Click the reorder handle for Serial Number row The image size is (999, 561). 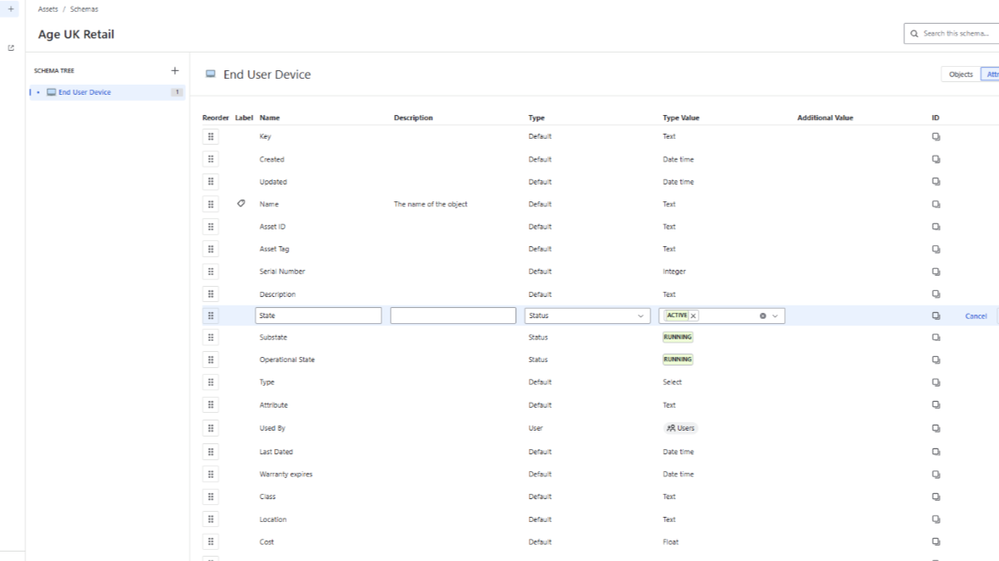tap(211, 271)
